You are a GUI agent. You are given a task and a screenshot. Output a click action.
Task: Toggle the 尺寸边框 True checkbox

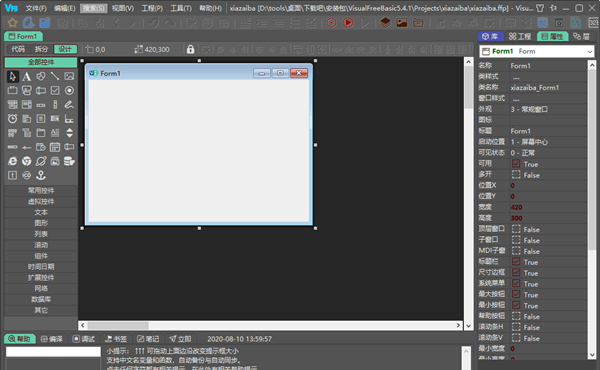click(516, 273)
